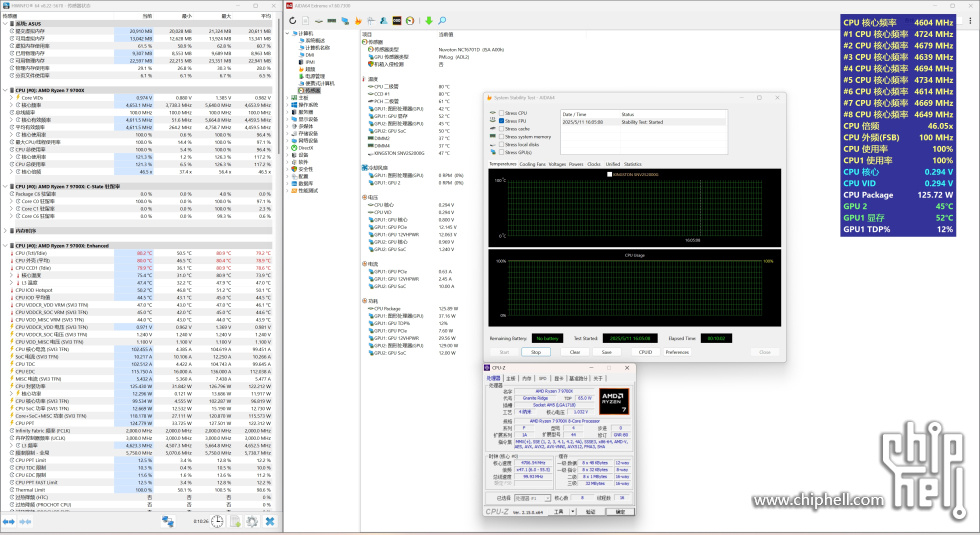This screenshot has width=980, height=535.
Task: Click the validate button in CPU-Z footer
Action: [x=590, y=511]
